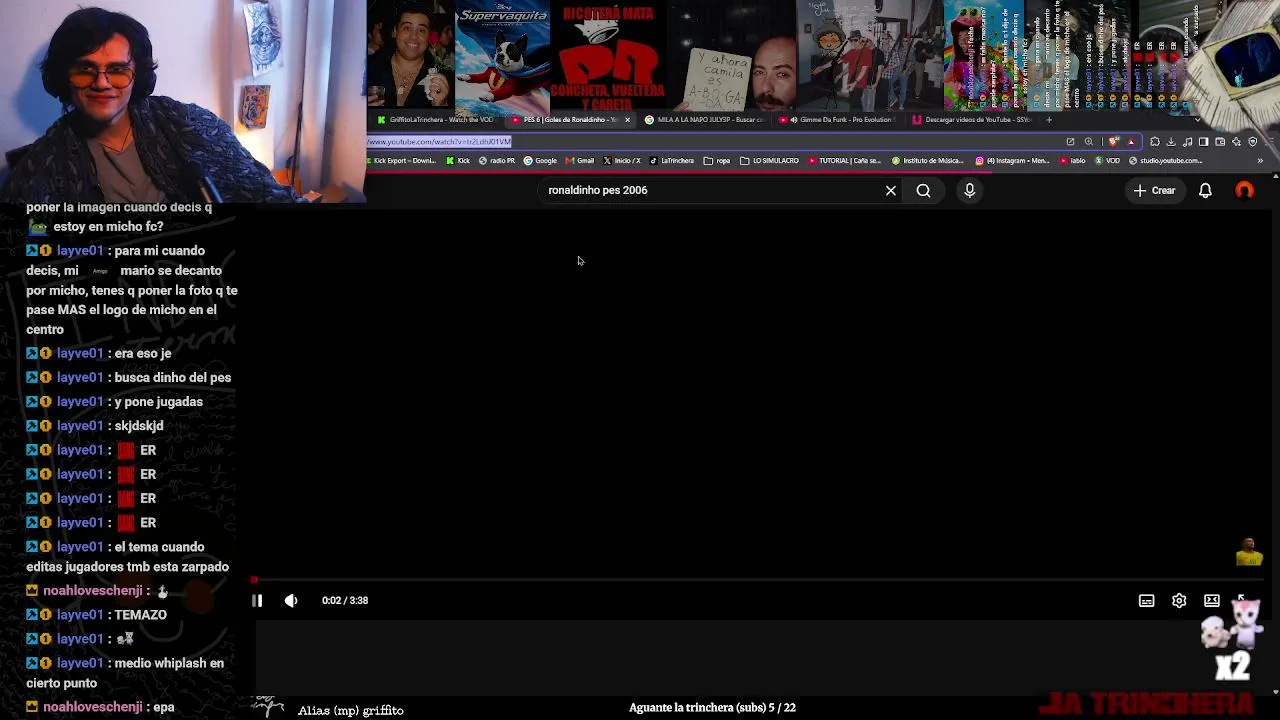
Task: Click the Brave Rewards triangle icon
Action: (1131, 142)
